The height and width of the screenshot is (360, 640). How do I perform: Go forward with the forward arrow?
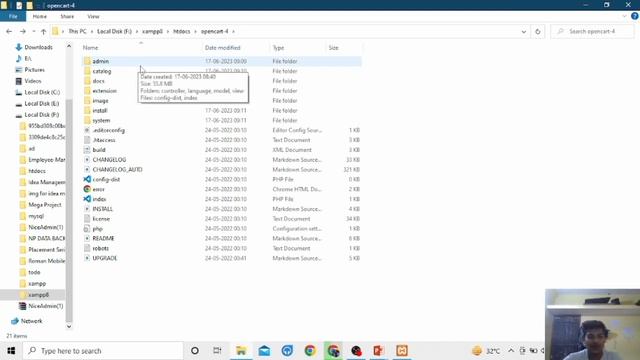pyautogui.click(x=23, y=31)
